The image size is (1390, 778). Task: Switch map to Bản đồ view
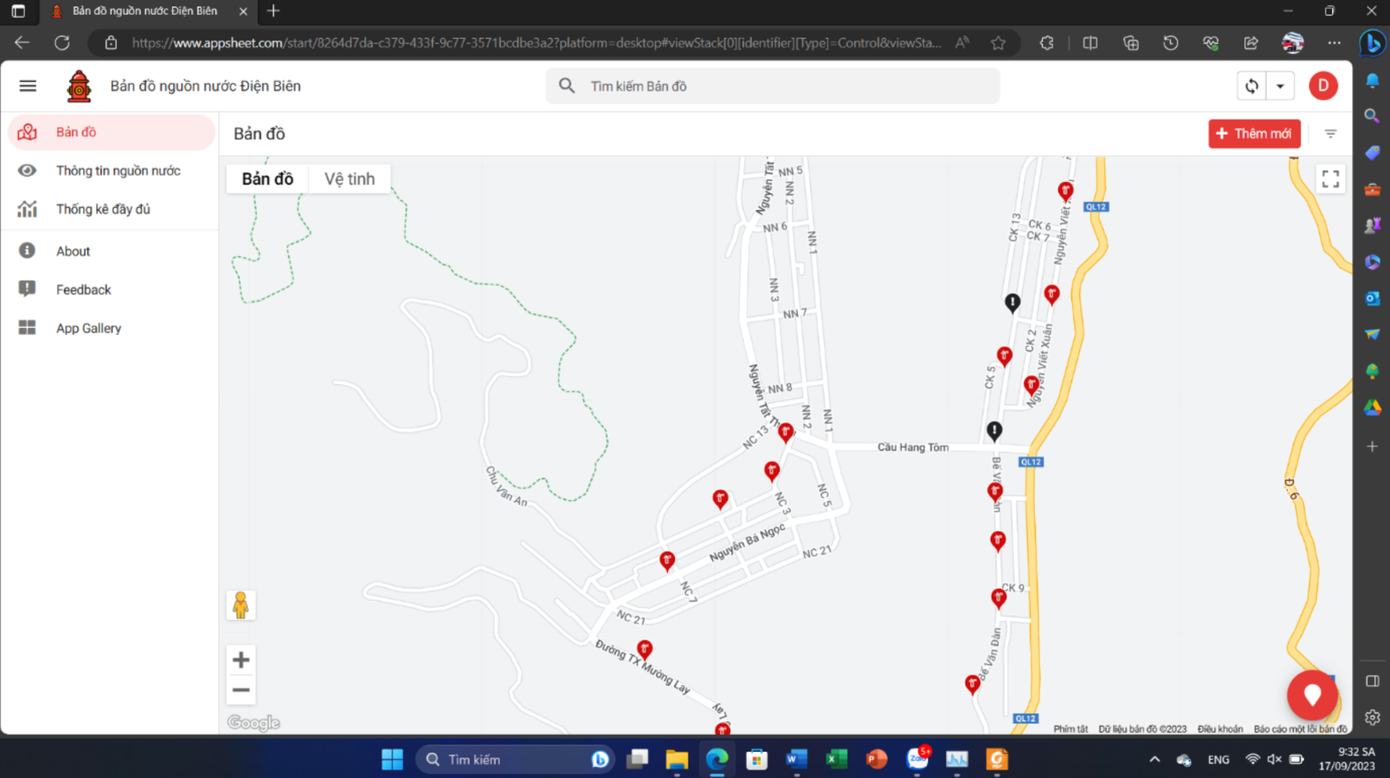click(x=267, y=179)
